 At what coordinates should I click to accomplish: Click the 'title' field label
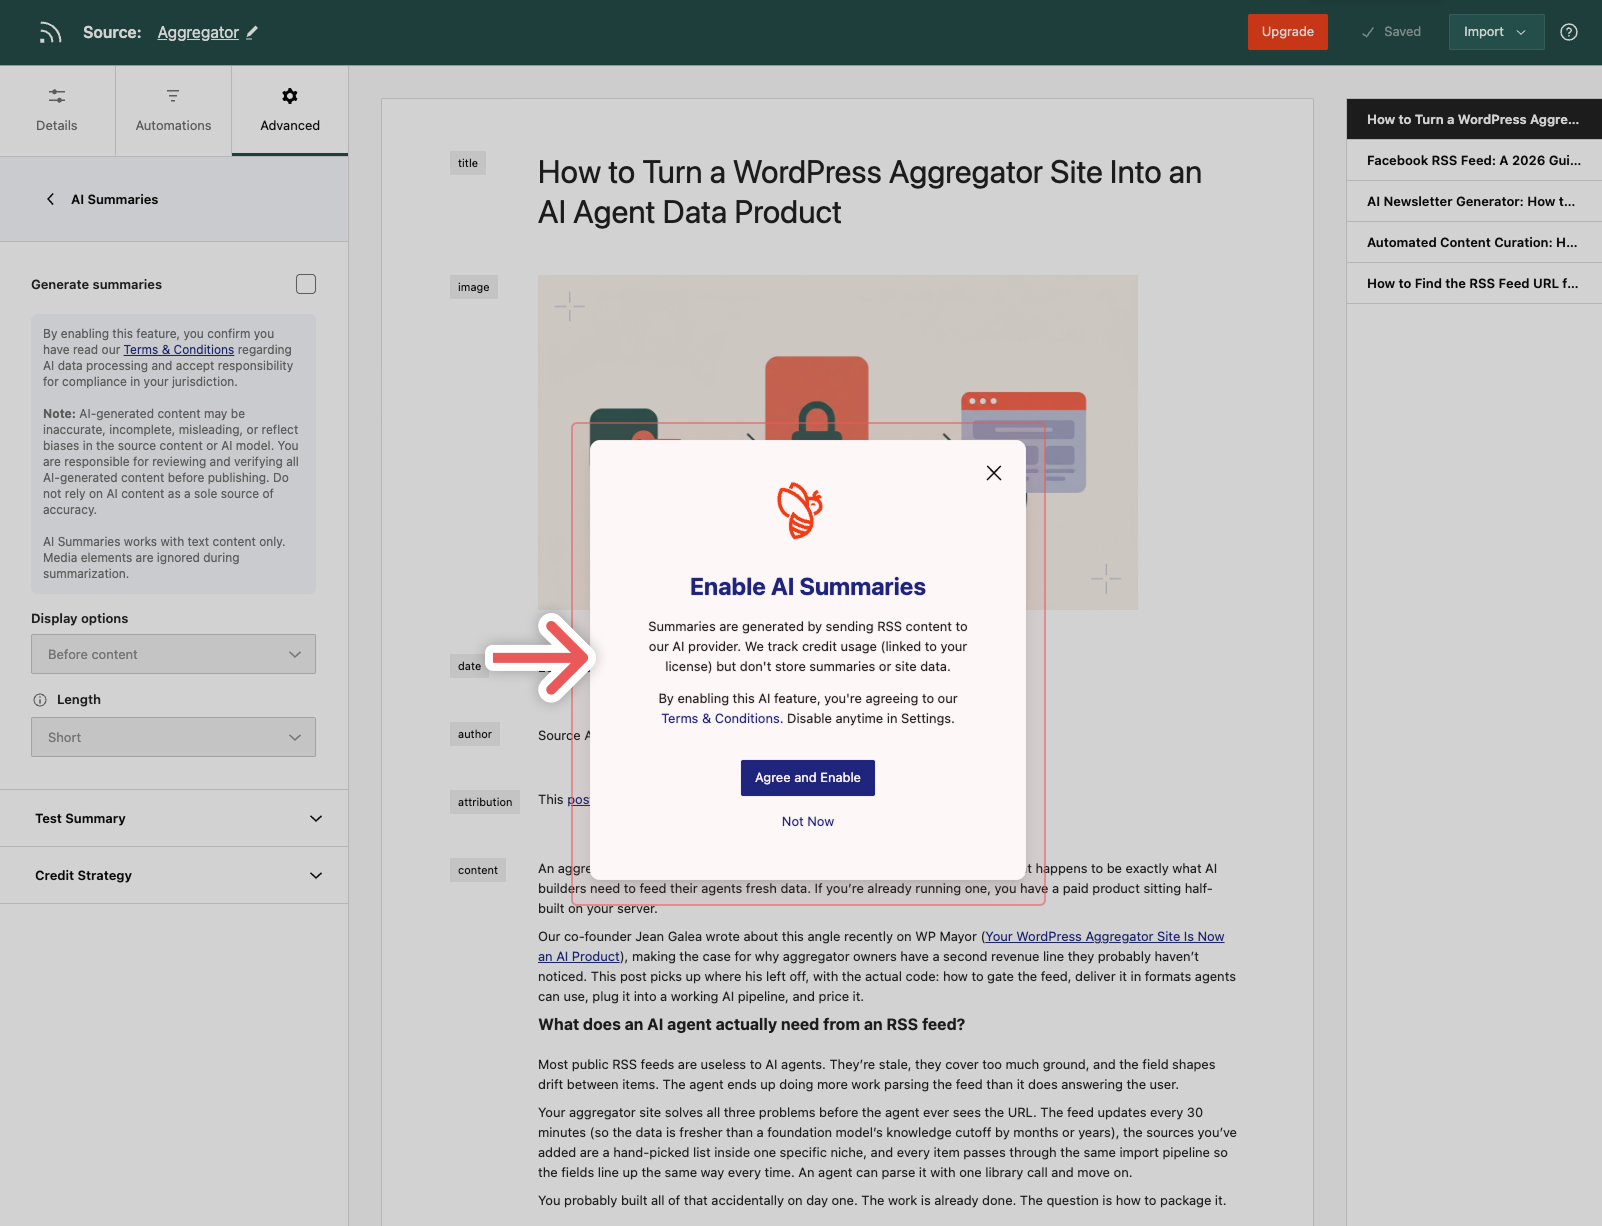coord(468,163)
